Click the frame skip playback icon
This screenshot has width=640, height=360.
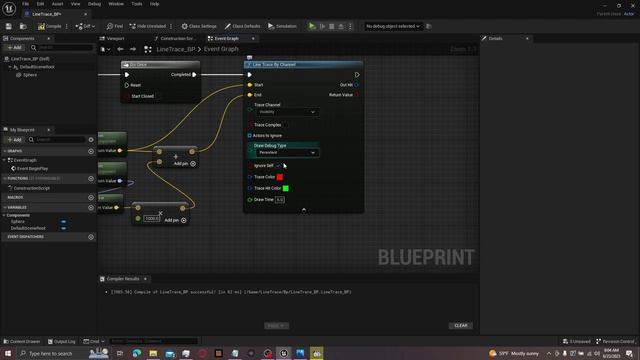coord(322,26)
